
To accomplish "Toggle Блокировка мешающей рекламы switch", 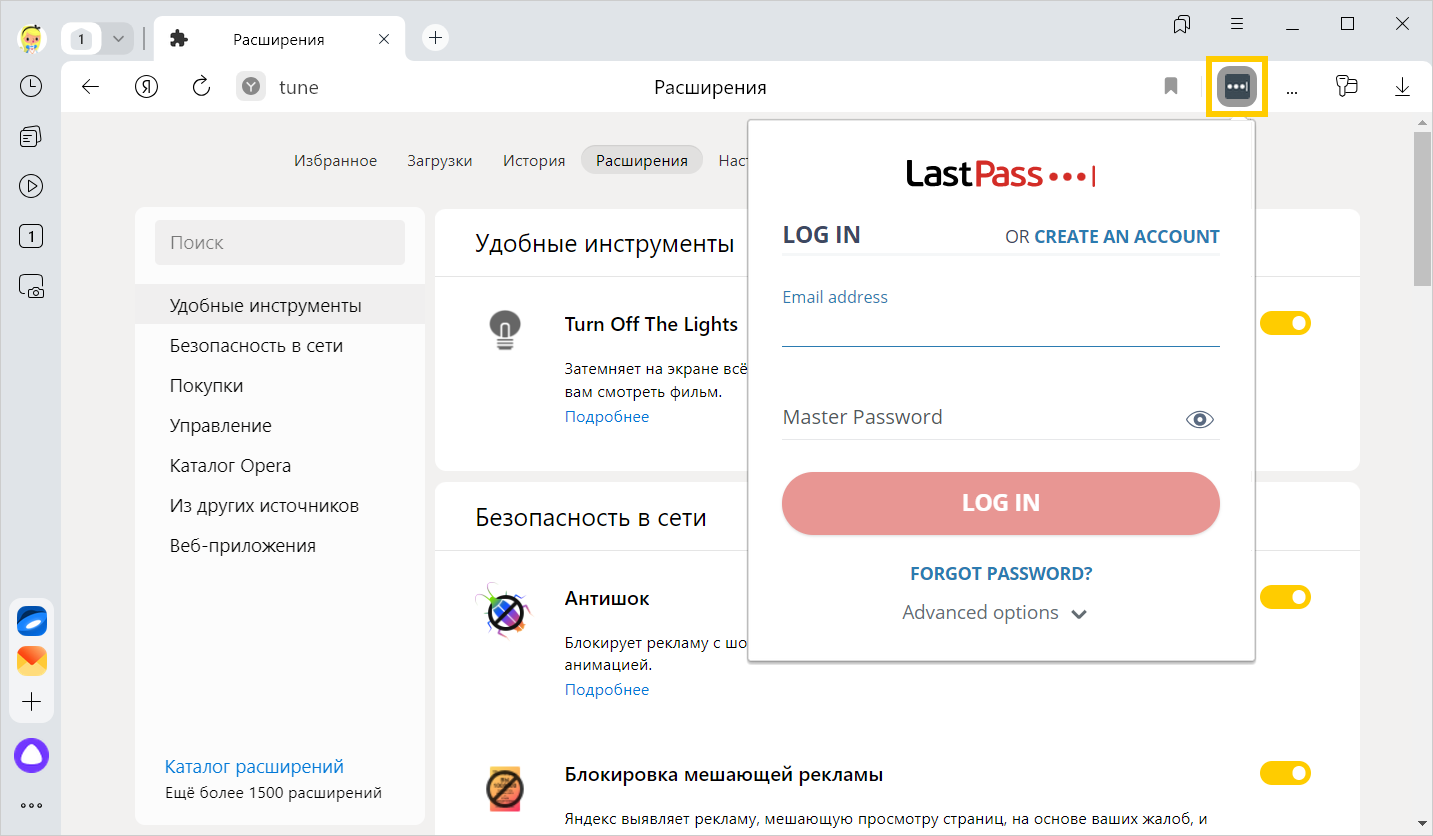I will tap(1285, 773).
